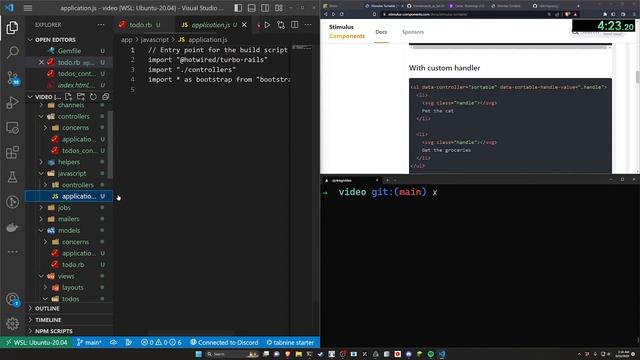This screenshot has height=360, width=640.
Task: Expand the channels folder
Action: [x=71, y=105]
